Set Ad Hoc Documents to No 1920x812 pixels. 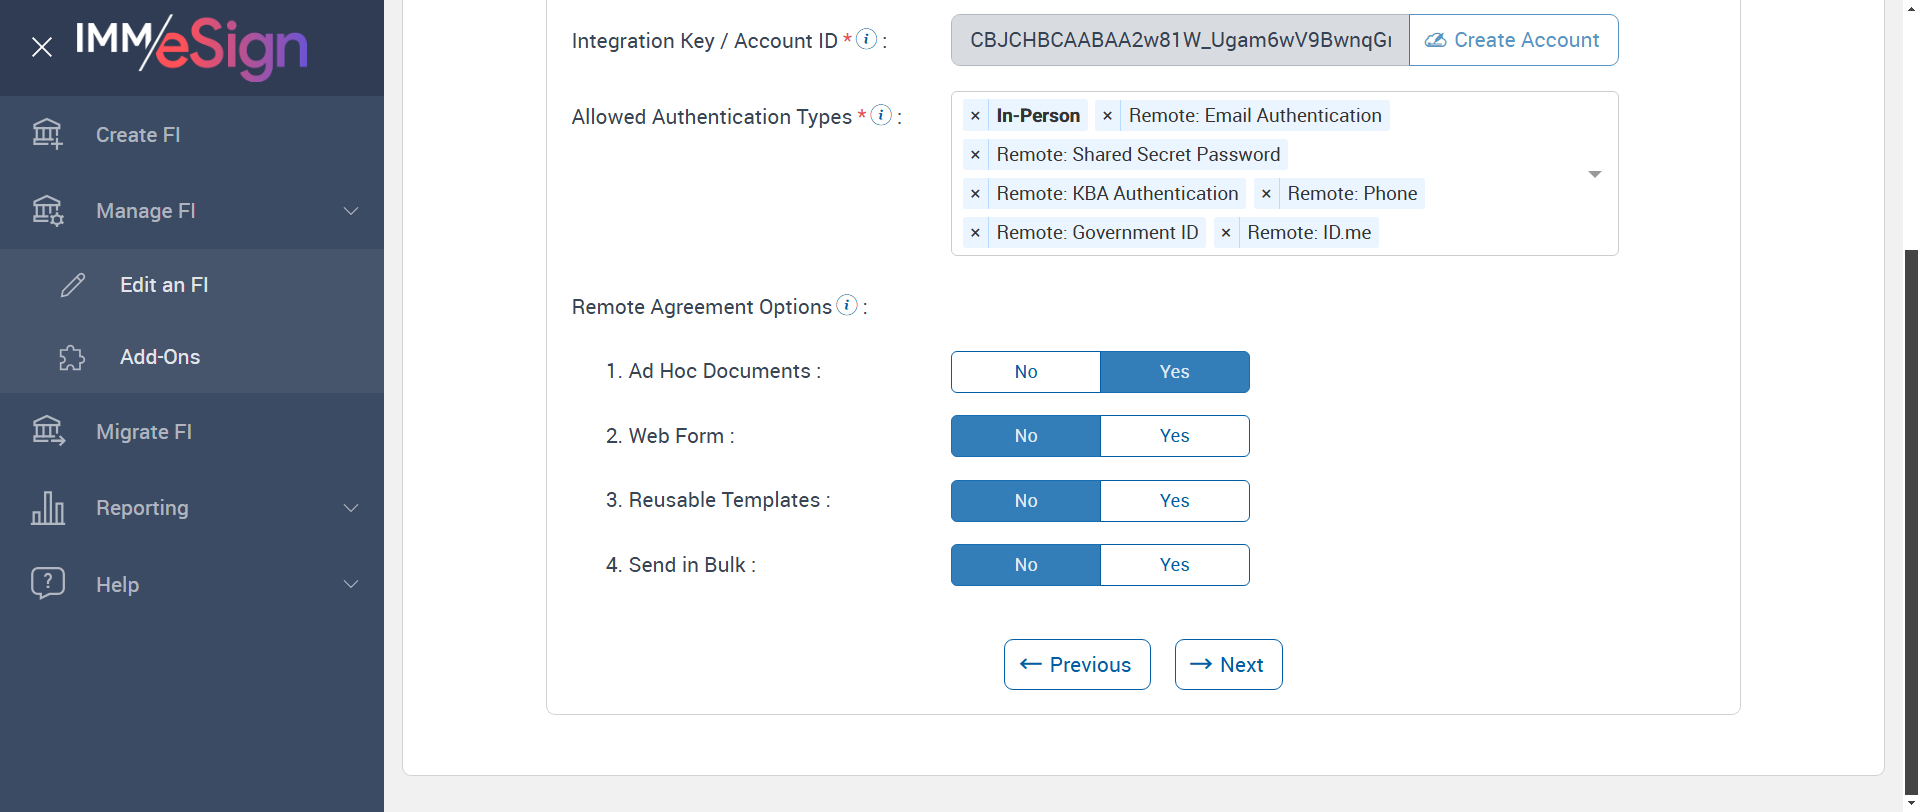pos(1025,372)
